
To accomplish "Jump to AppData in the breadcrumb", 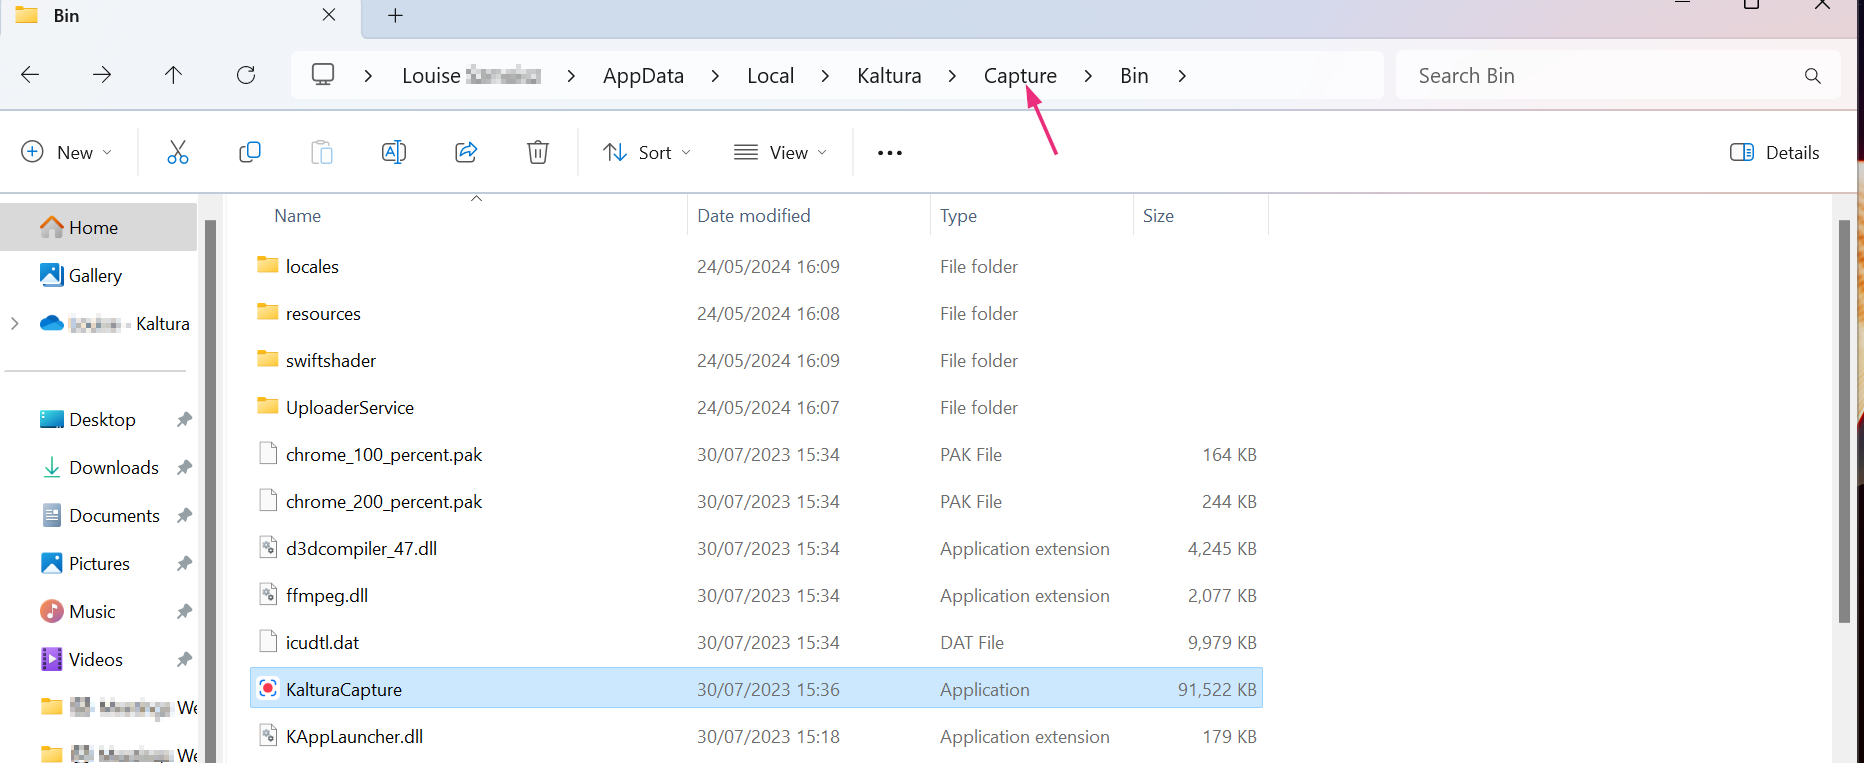I will pos(643,76).
